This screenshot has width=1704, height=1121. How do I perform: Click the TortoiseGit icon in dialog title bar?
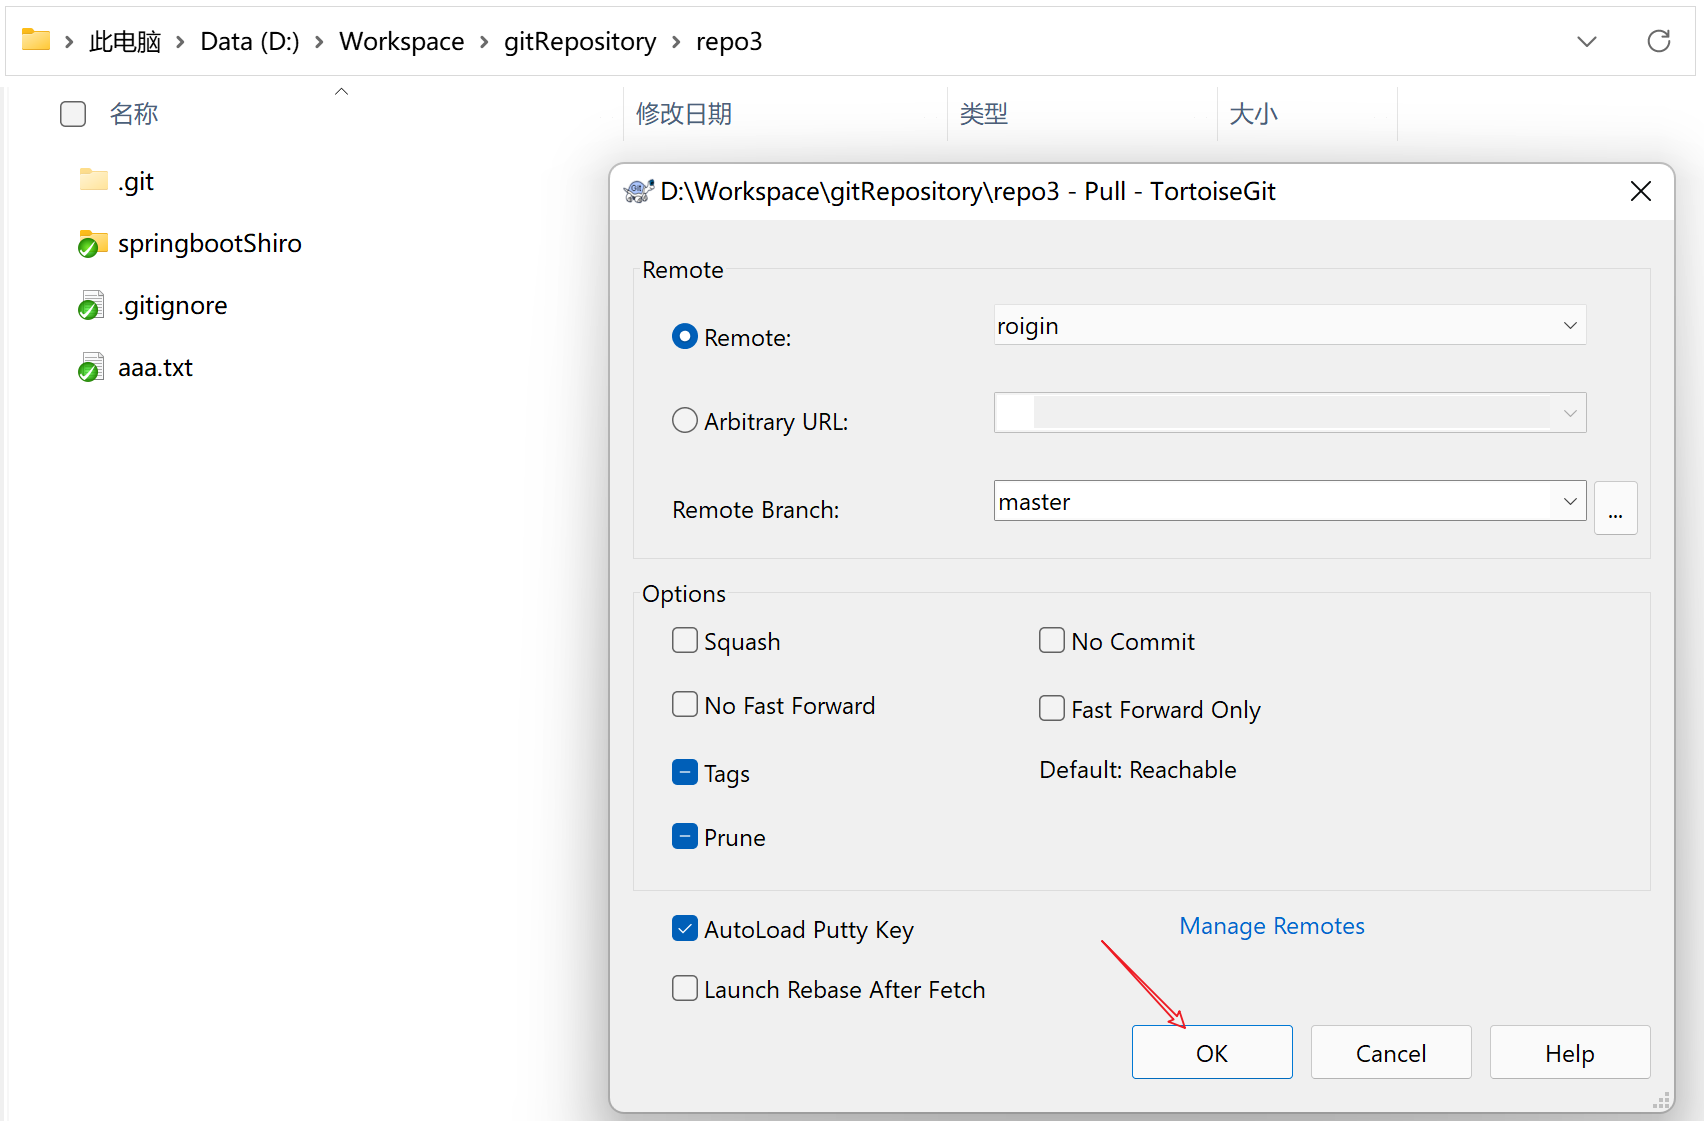tap(638, 191)
